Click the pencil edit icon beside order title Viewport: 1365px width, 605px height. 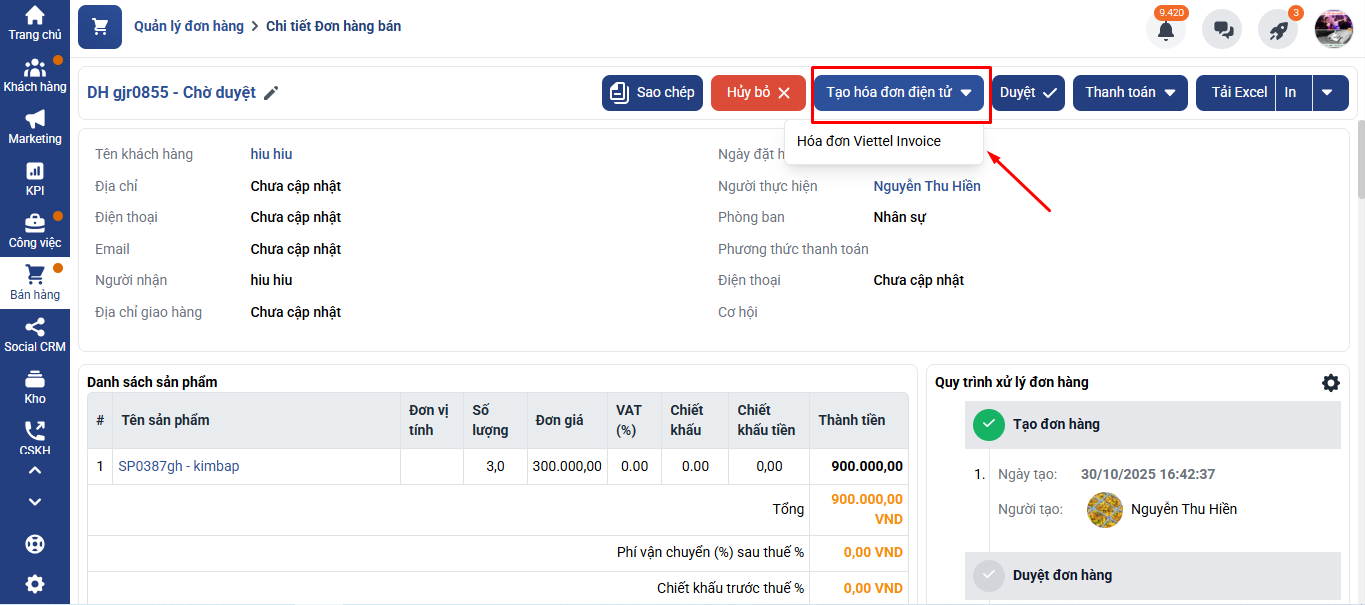(x=271, y=93)
